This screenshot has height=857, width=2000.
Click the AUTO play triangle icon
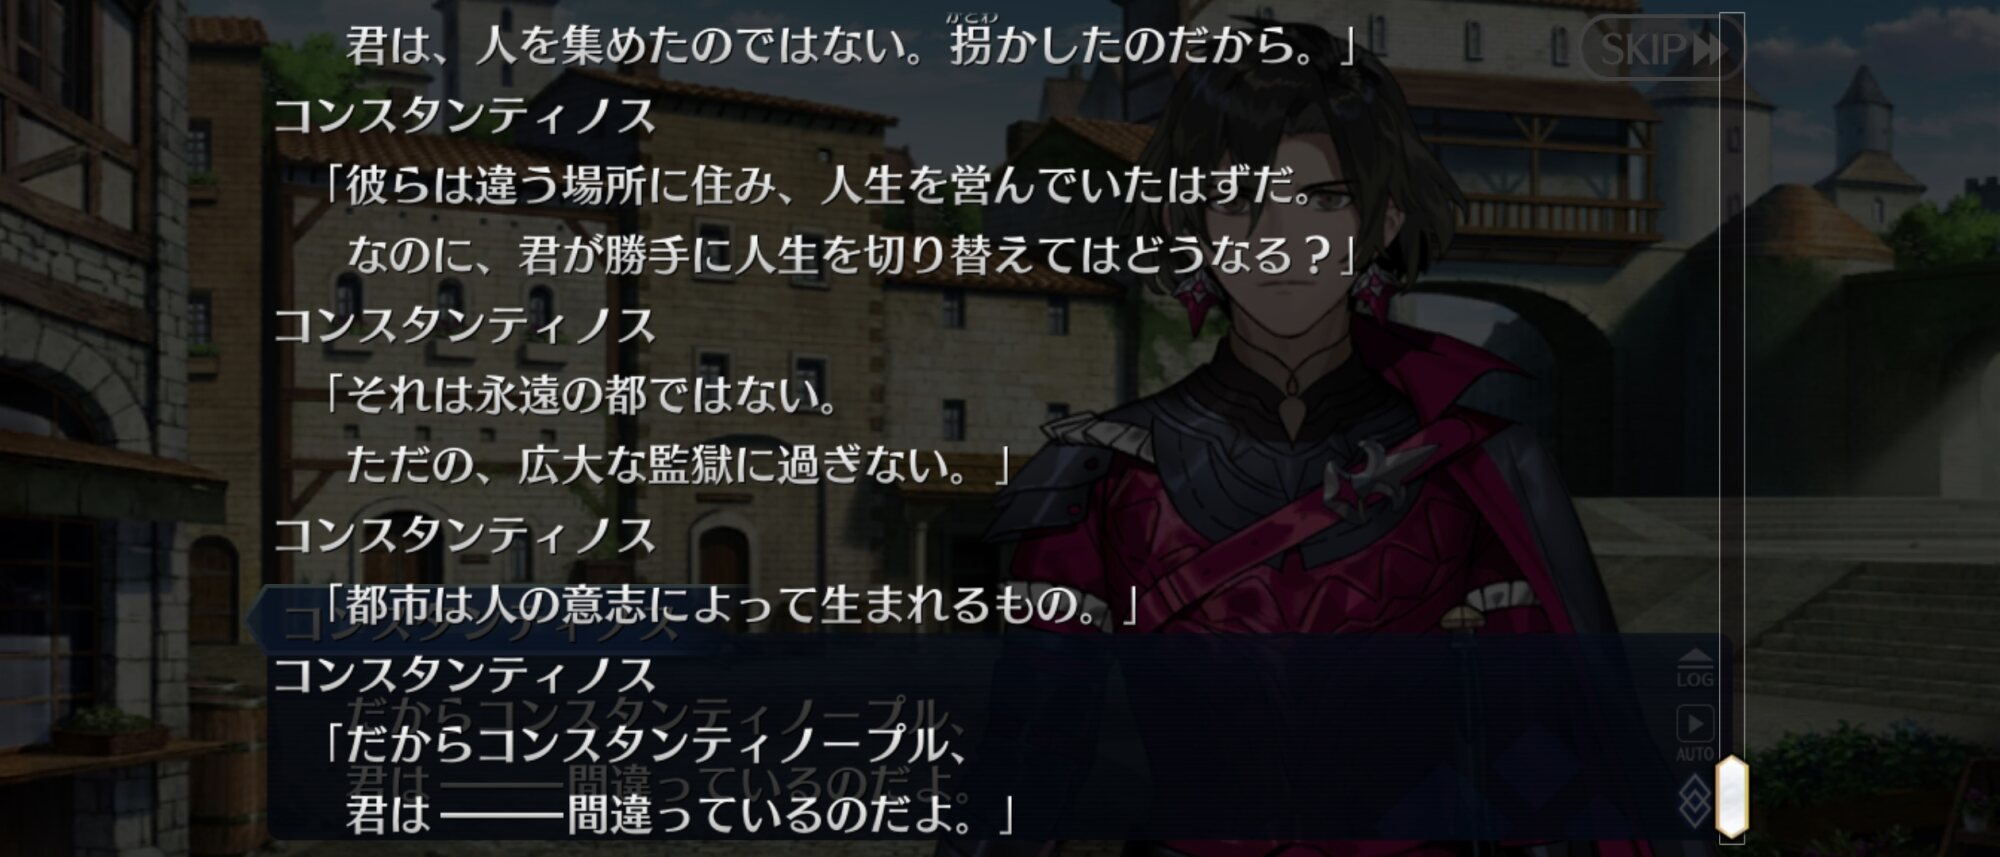pos(1695,723)
